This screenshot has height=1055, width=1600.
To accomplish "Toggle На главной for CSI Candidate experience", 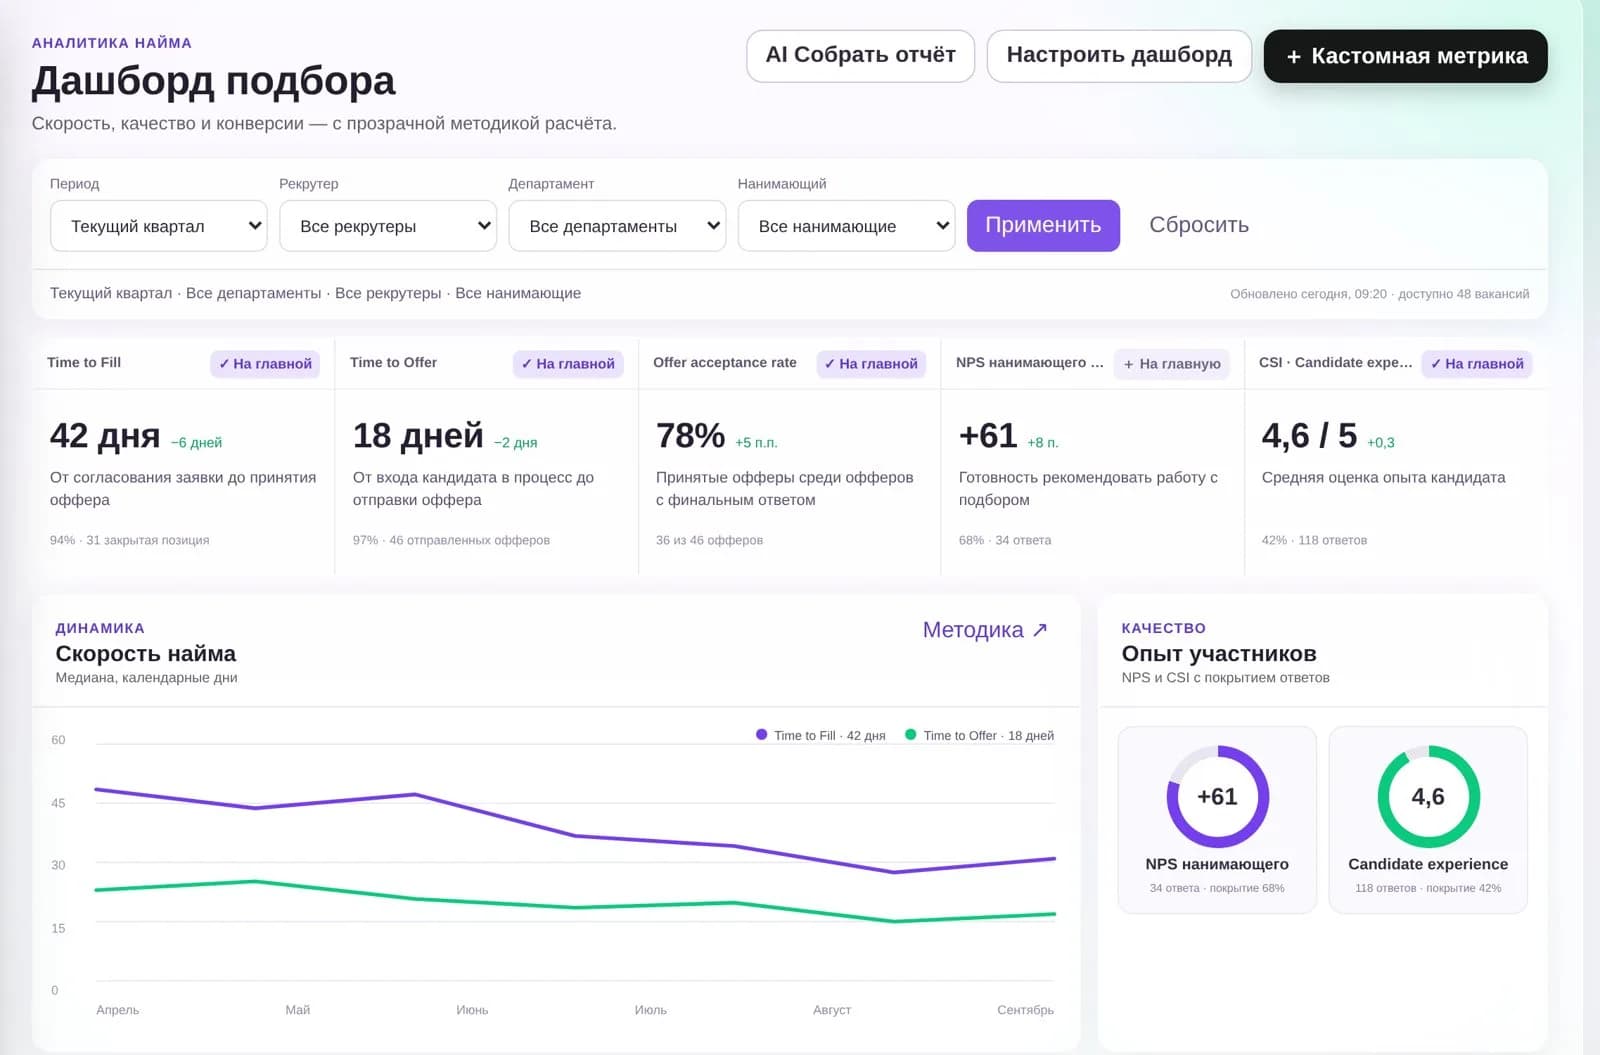I will coord(1477,364).
